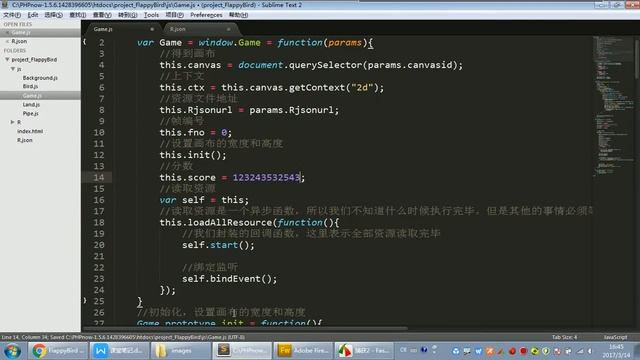Screen dimensions: 640x360
Task: Activate the Sublime Text taskbar button
Action: pos(242,351)
